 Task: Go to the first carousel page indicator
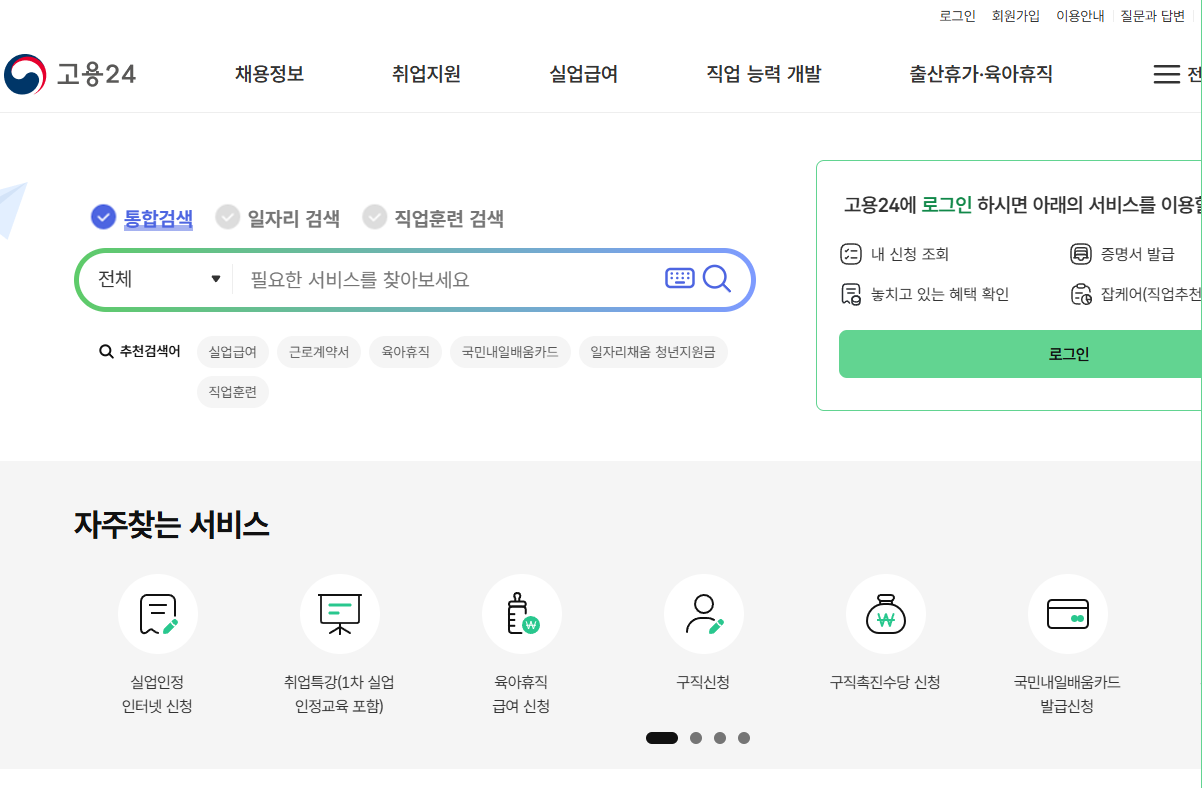coord(662,738)
